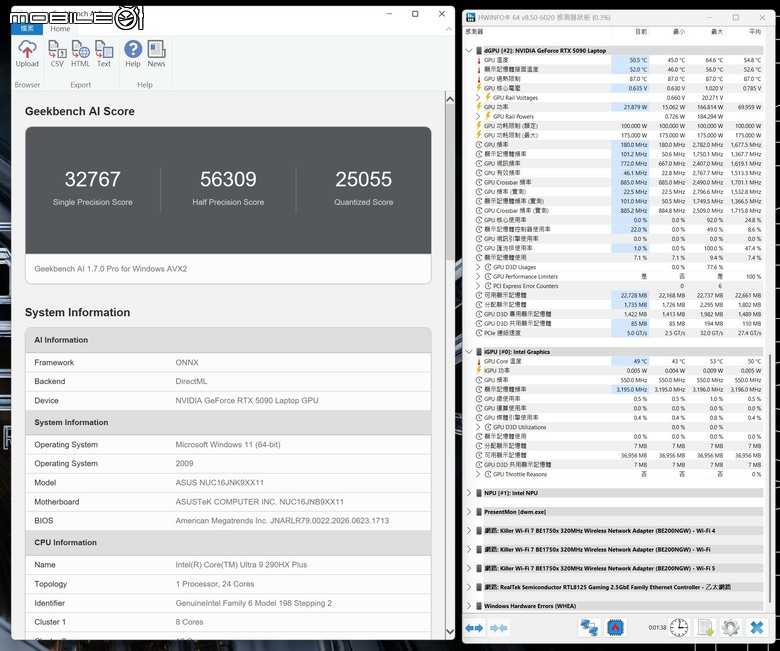The image size is (780, 651).
Task: Click 'GenuineIntel Family 6 Model 198 Stepping 2'
Action: coord(254,603)
